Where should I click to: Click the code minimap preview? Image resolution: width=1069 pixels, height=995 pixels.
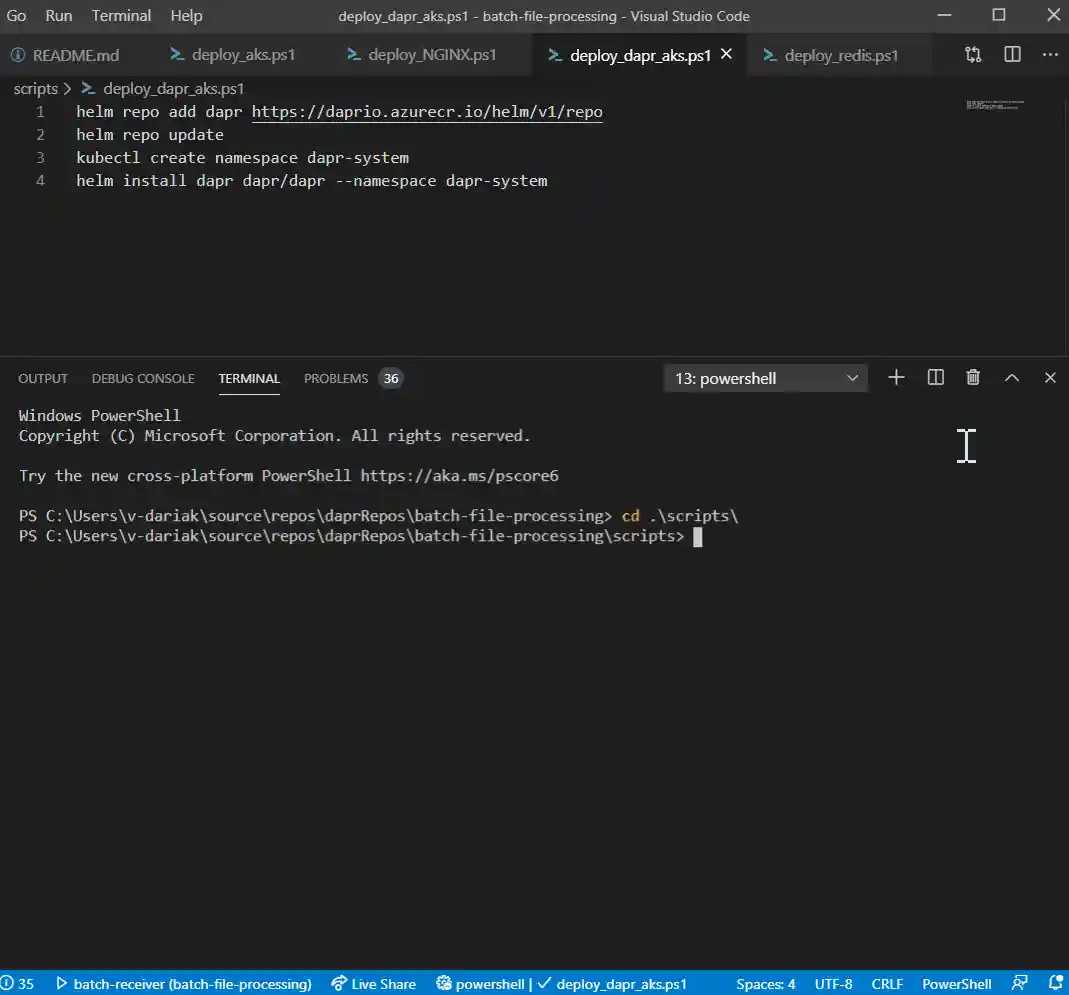[x=995, y=104]
